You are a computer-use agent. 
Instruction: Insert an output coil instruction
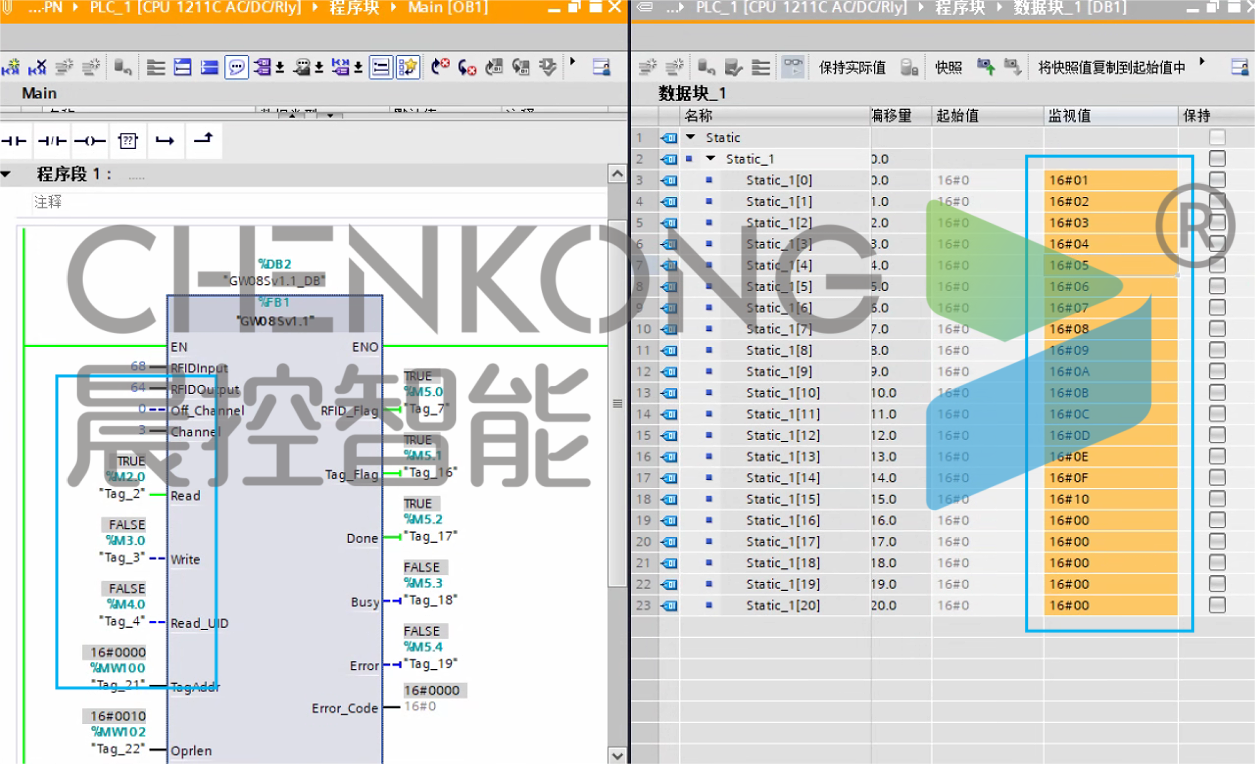click(x=90, y=141)
